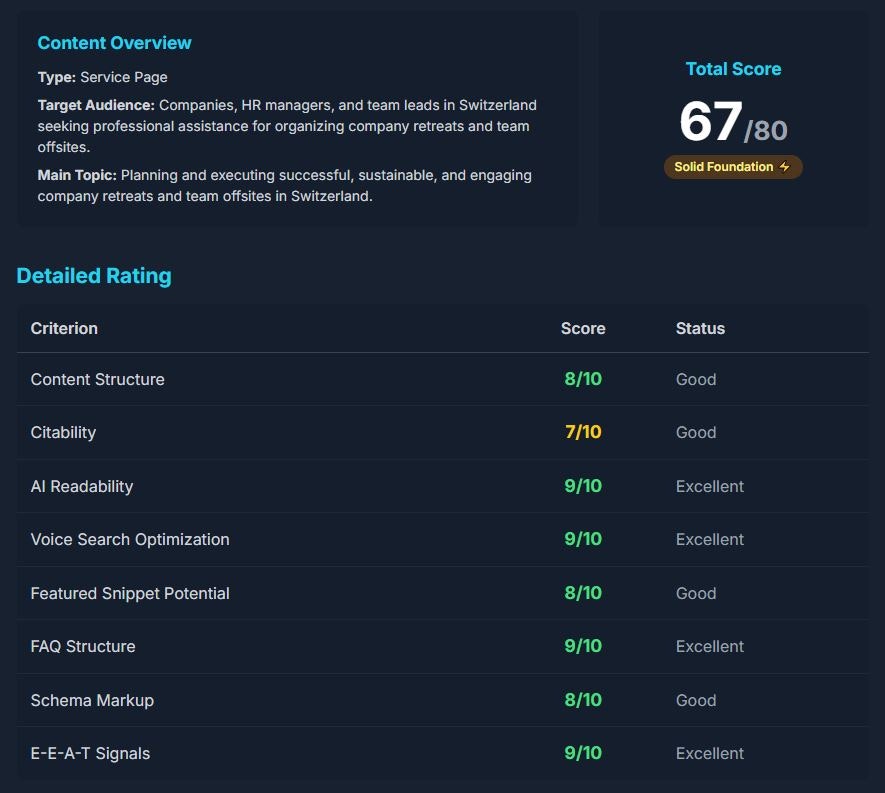Click the E-E-A-T Signals criterion
Image resolution: width=885 pixels, height=793 pixels.
[x=90, y=753]
